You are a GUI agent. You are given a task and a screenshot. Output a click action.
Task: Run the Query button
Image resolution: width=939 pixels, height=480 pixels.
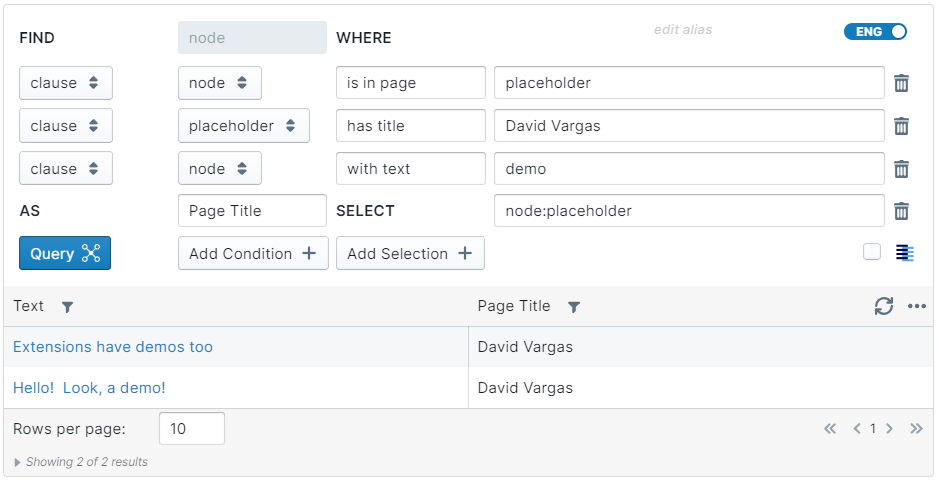pos(65,254)
